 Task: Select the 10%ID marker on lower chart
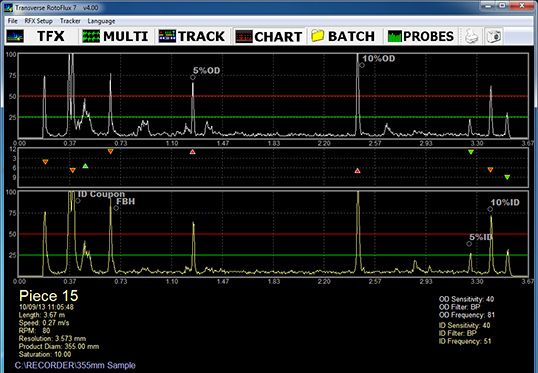coord(490,209)
